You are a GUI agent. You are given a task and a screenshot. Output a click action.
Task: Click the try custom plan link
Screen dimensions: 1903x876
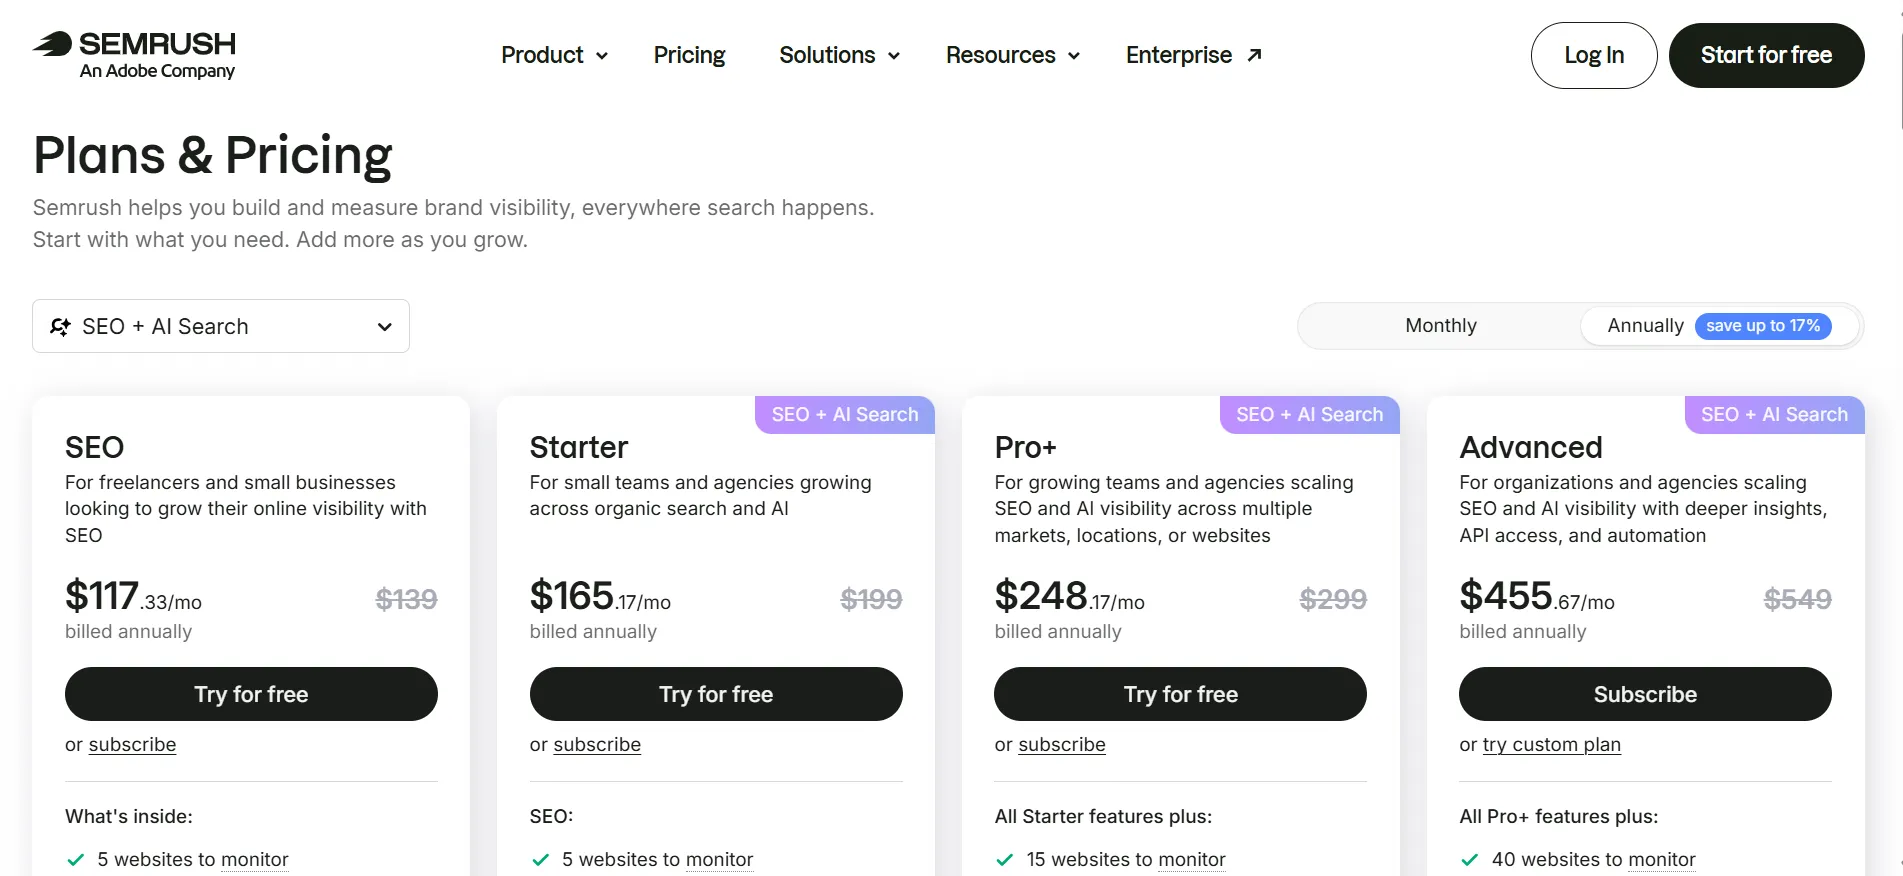(x=1551, y=745)
